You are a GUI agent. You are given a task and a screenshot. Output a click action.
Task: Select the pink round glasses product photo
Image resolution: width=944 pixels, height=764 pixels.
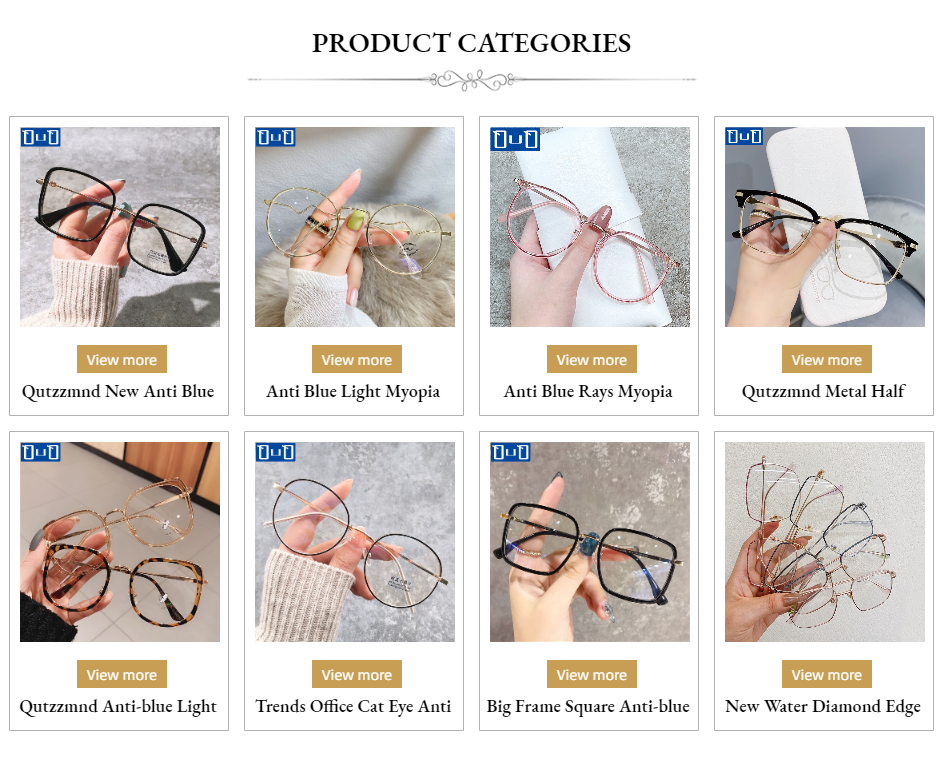pyautogui.click(x=590, y=227)
